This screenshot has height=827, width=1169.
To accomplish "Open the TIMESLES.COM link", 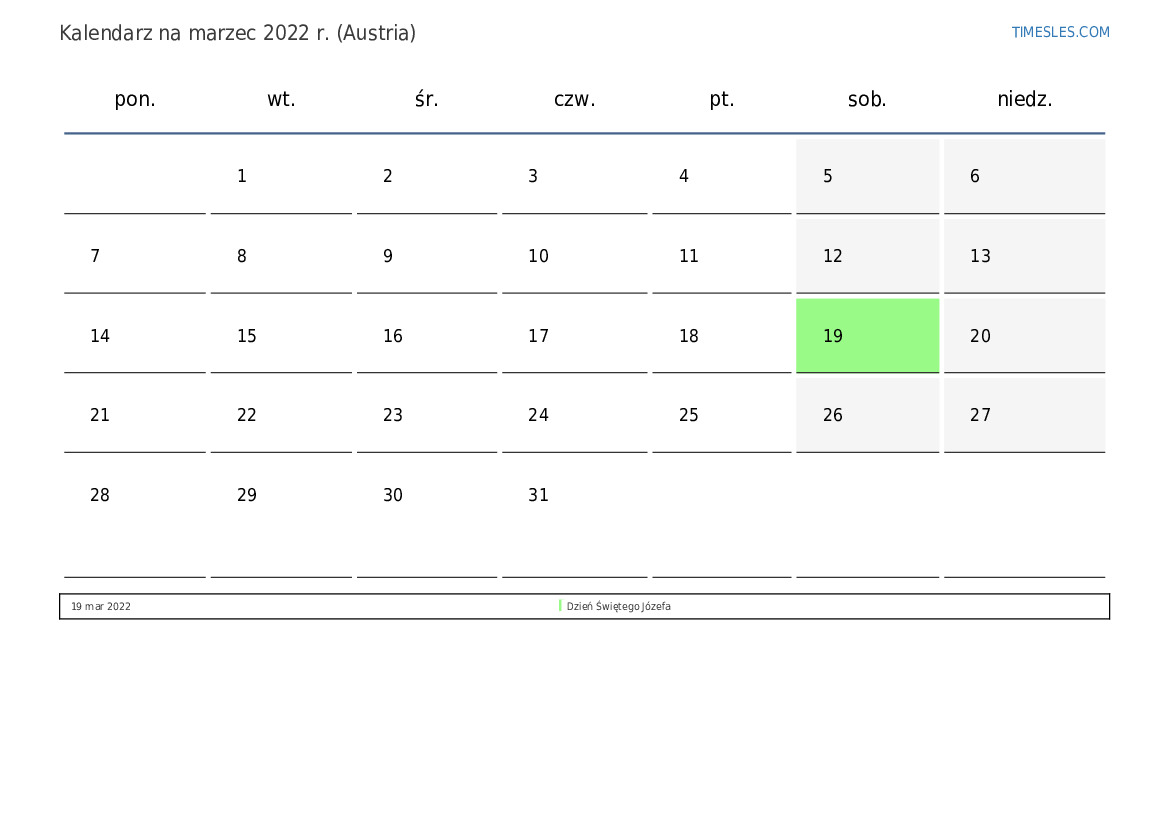I will (1060, 32).
